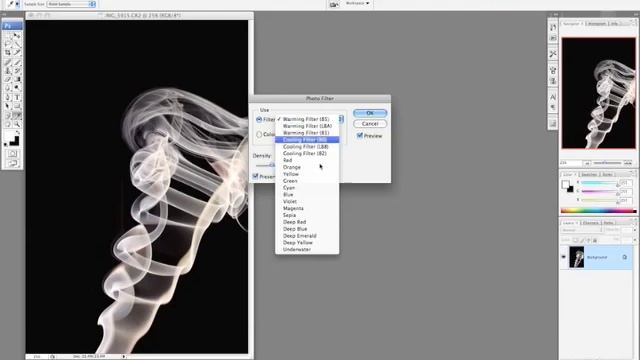This screenshot has width=640, height=360.
Task: Open Character panel from collapsed dock
Action: [553, 97]
